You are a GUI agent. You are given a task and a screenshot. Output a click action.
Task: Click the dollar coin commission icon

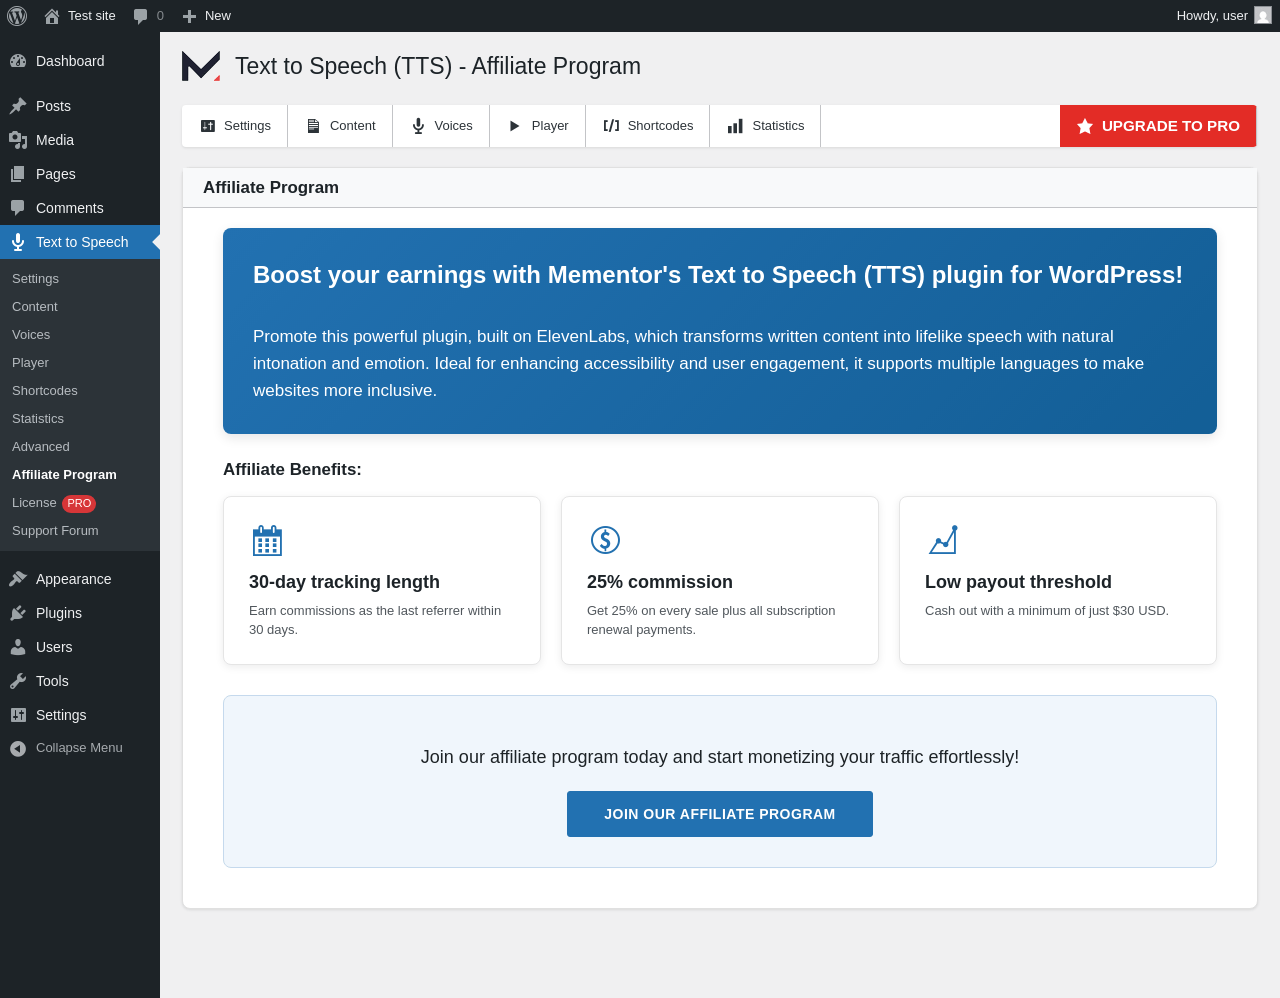[x=605, y=540]
